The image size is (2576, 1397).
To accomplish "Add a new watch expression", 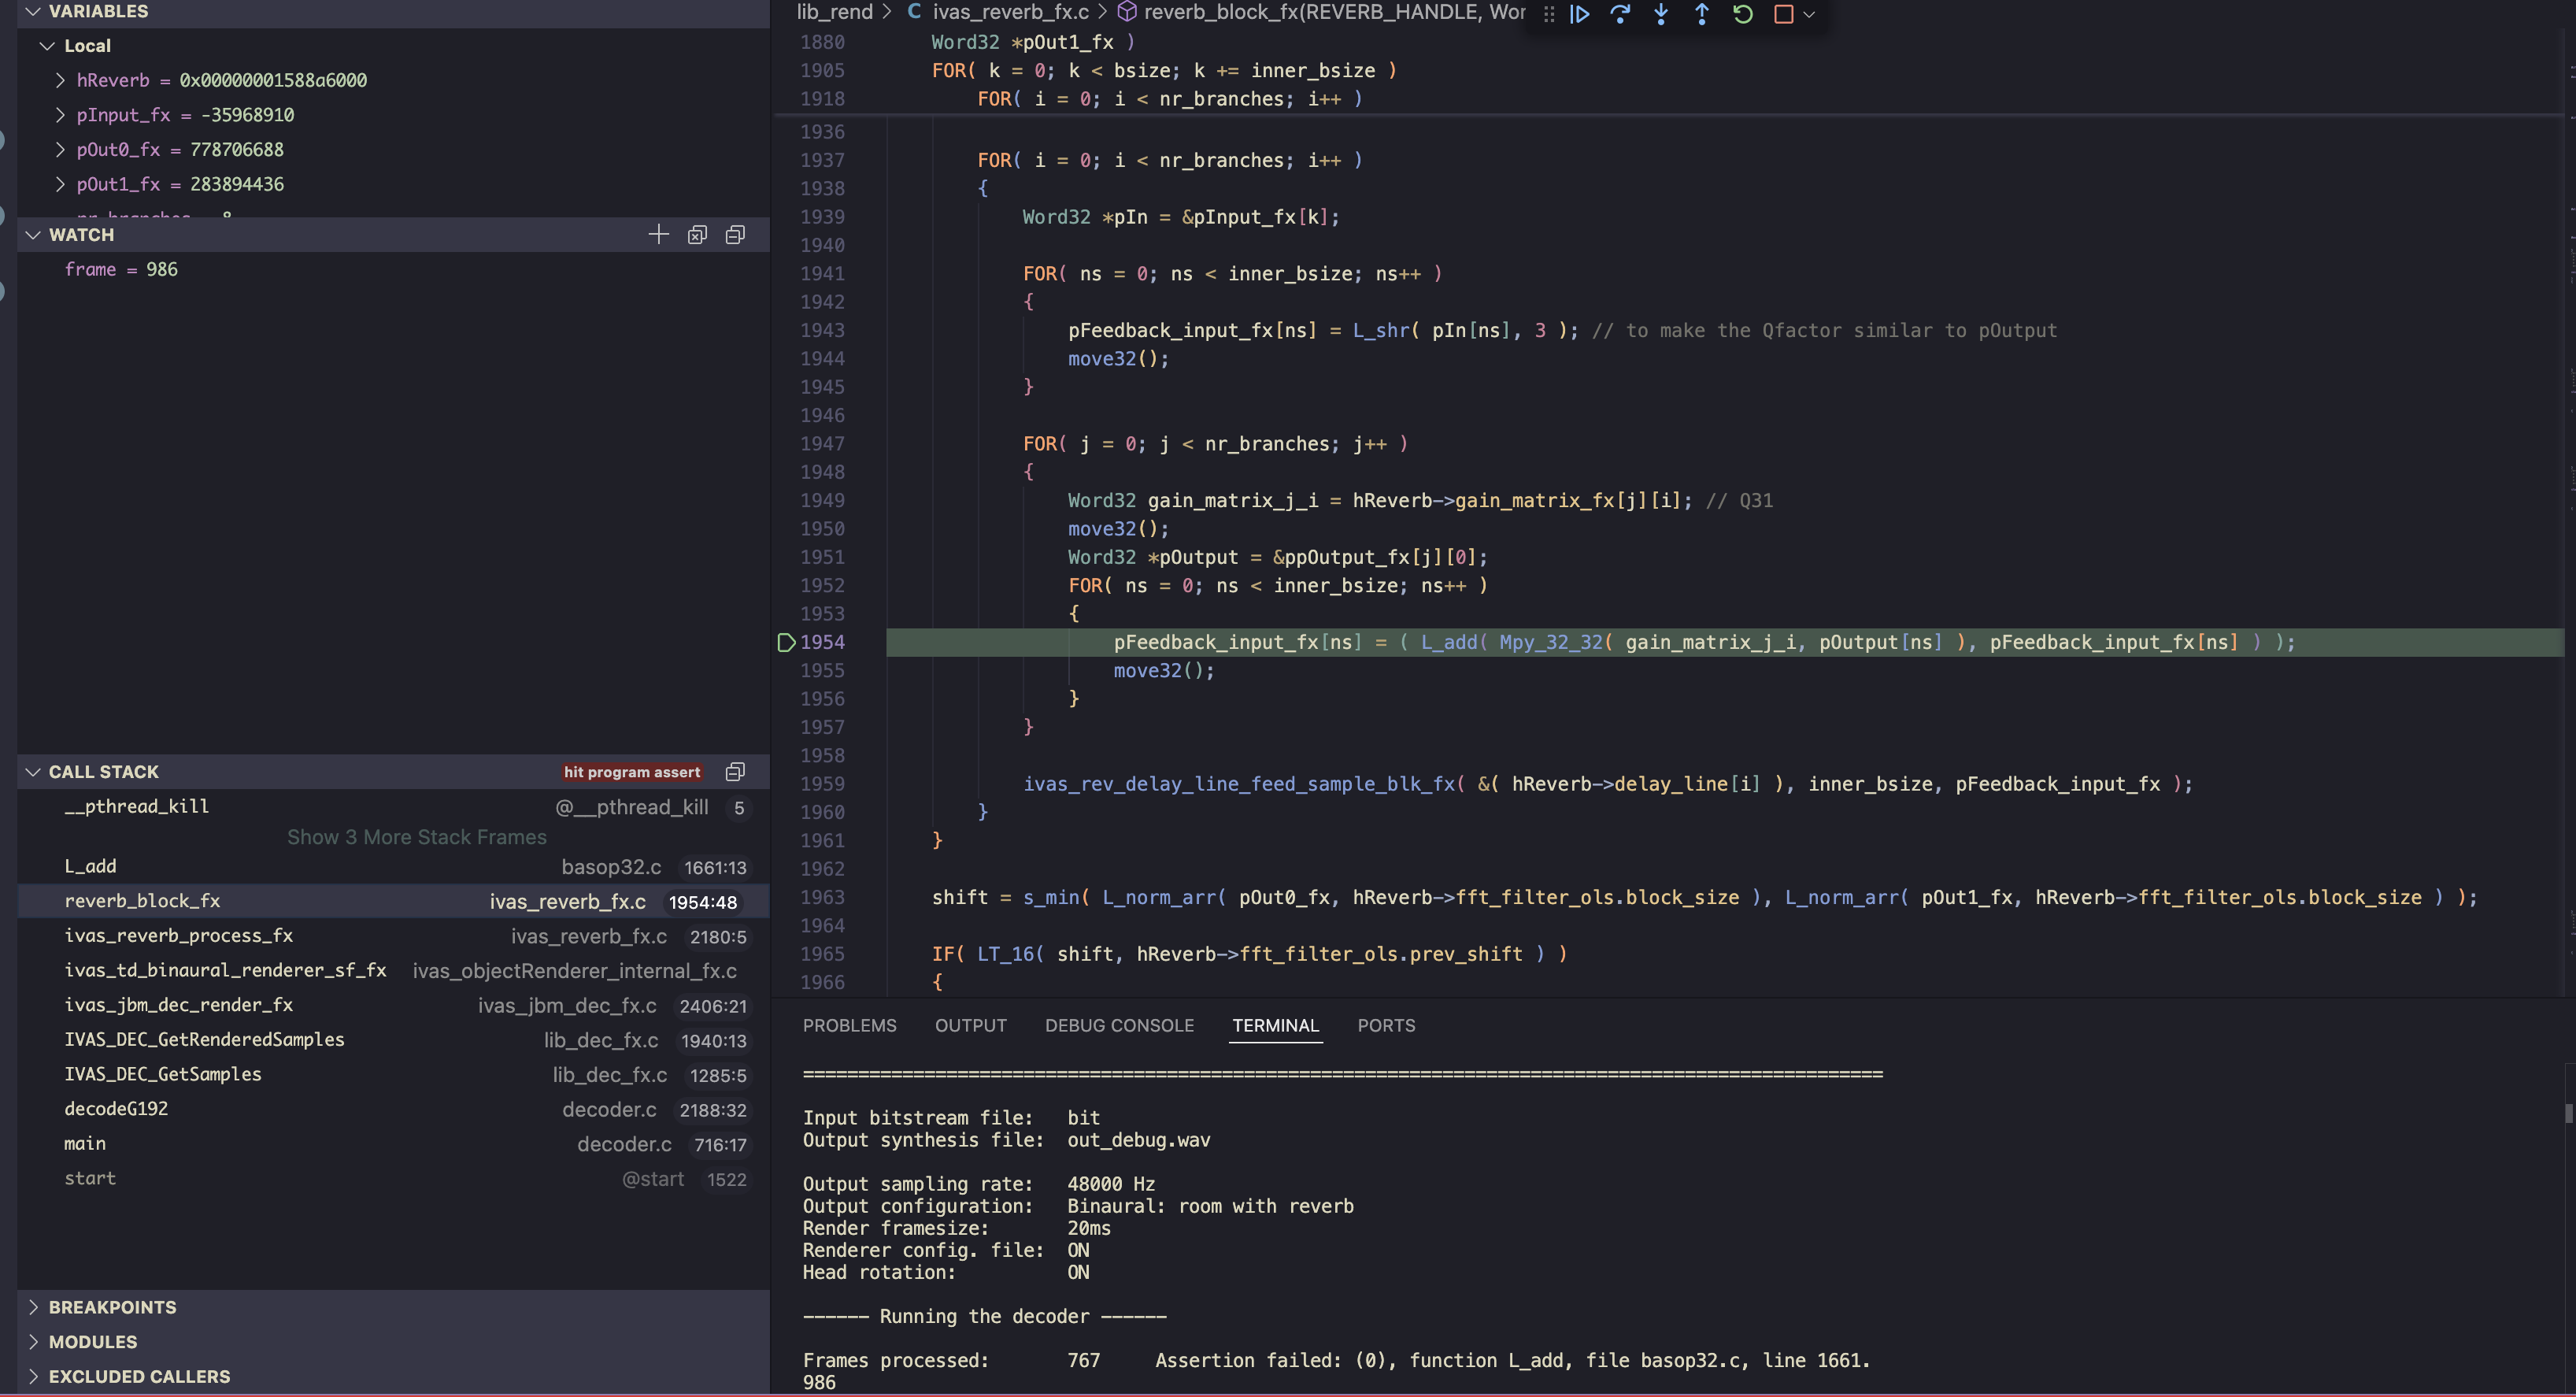I will 658,235.
